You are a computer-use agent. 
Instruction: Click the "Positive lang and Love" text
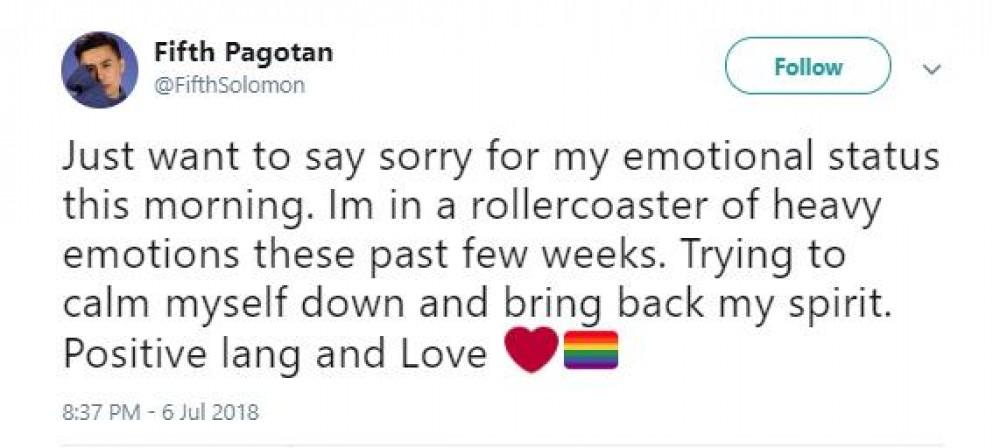[x=274, y=354]
